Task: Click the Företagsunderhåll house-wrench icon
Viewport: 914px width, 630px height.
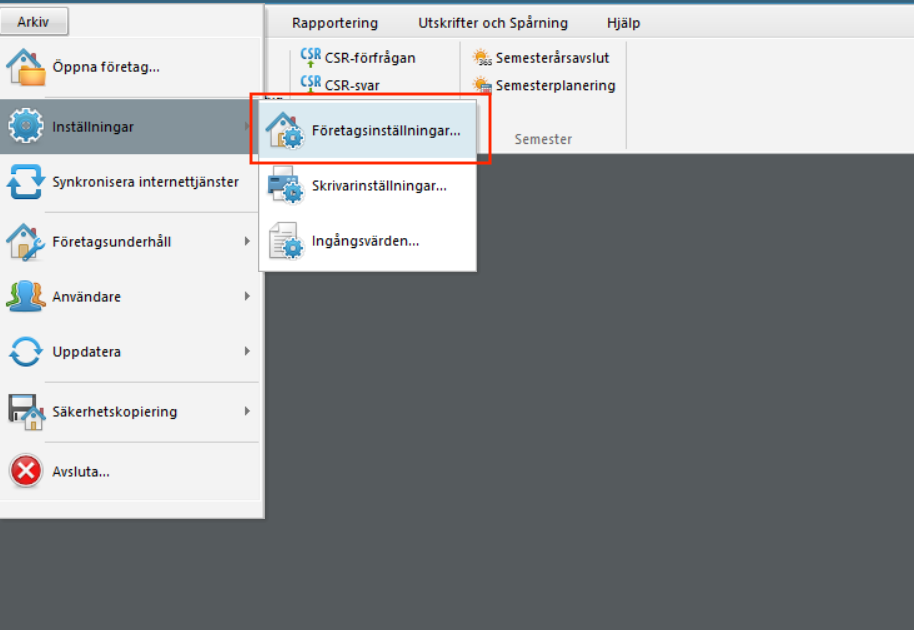Action: point(26,241)
